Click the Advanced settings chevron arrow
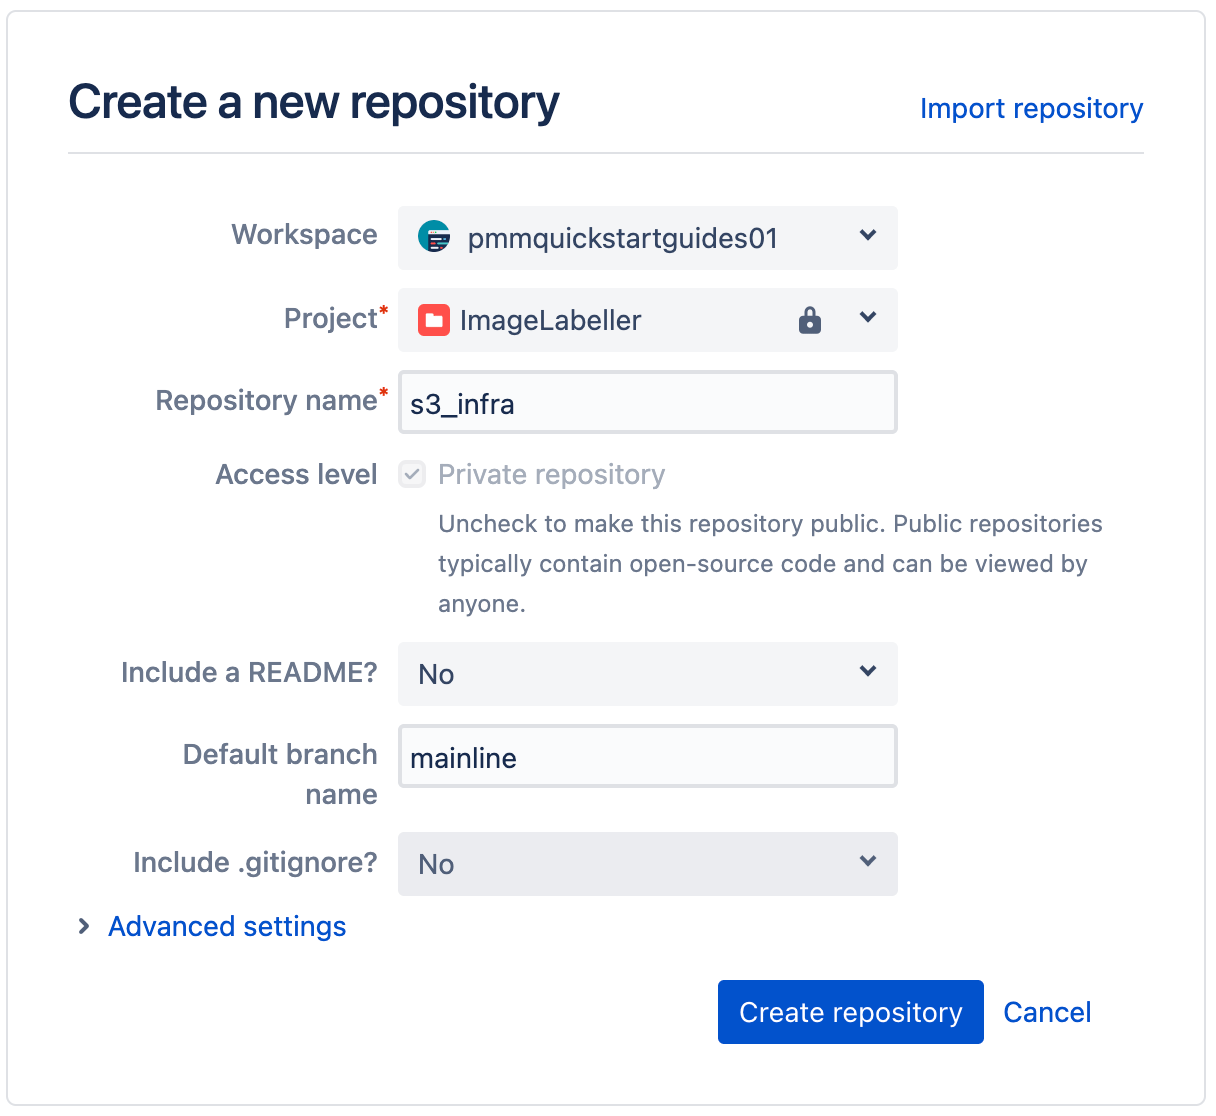This screenshot has height=1116, width=1216. [84, 926]
